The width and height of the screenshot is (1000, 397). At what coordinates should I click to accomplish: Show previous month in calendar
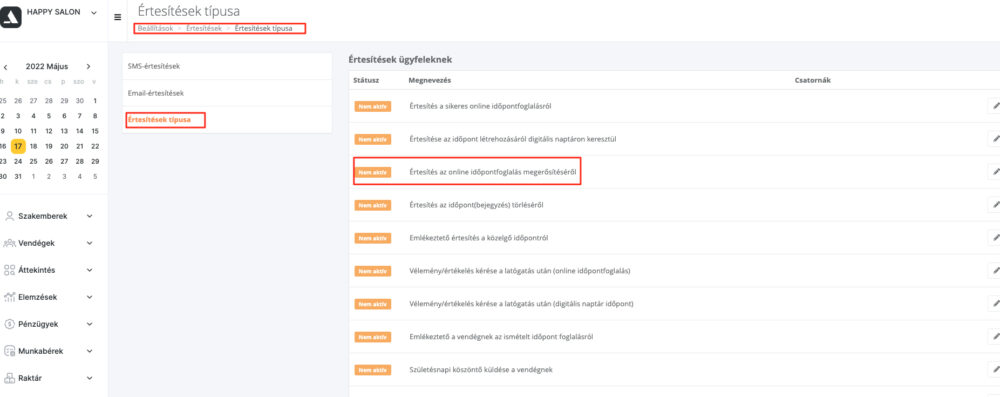pyautogui.click(x=5, y=66)
